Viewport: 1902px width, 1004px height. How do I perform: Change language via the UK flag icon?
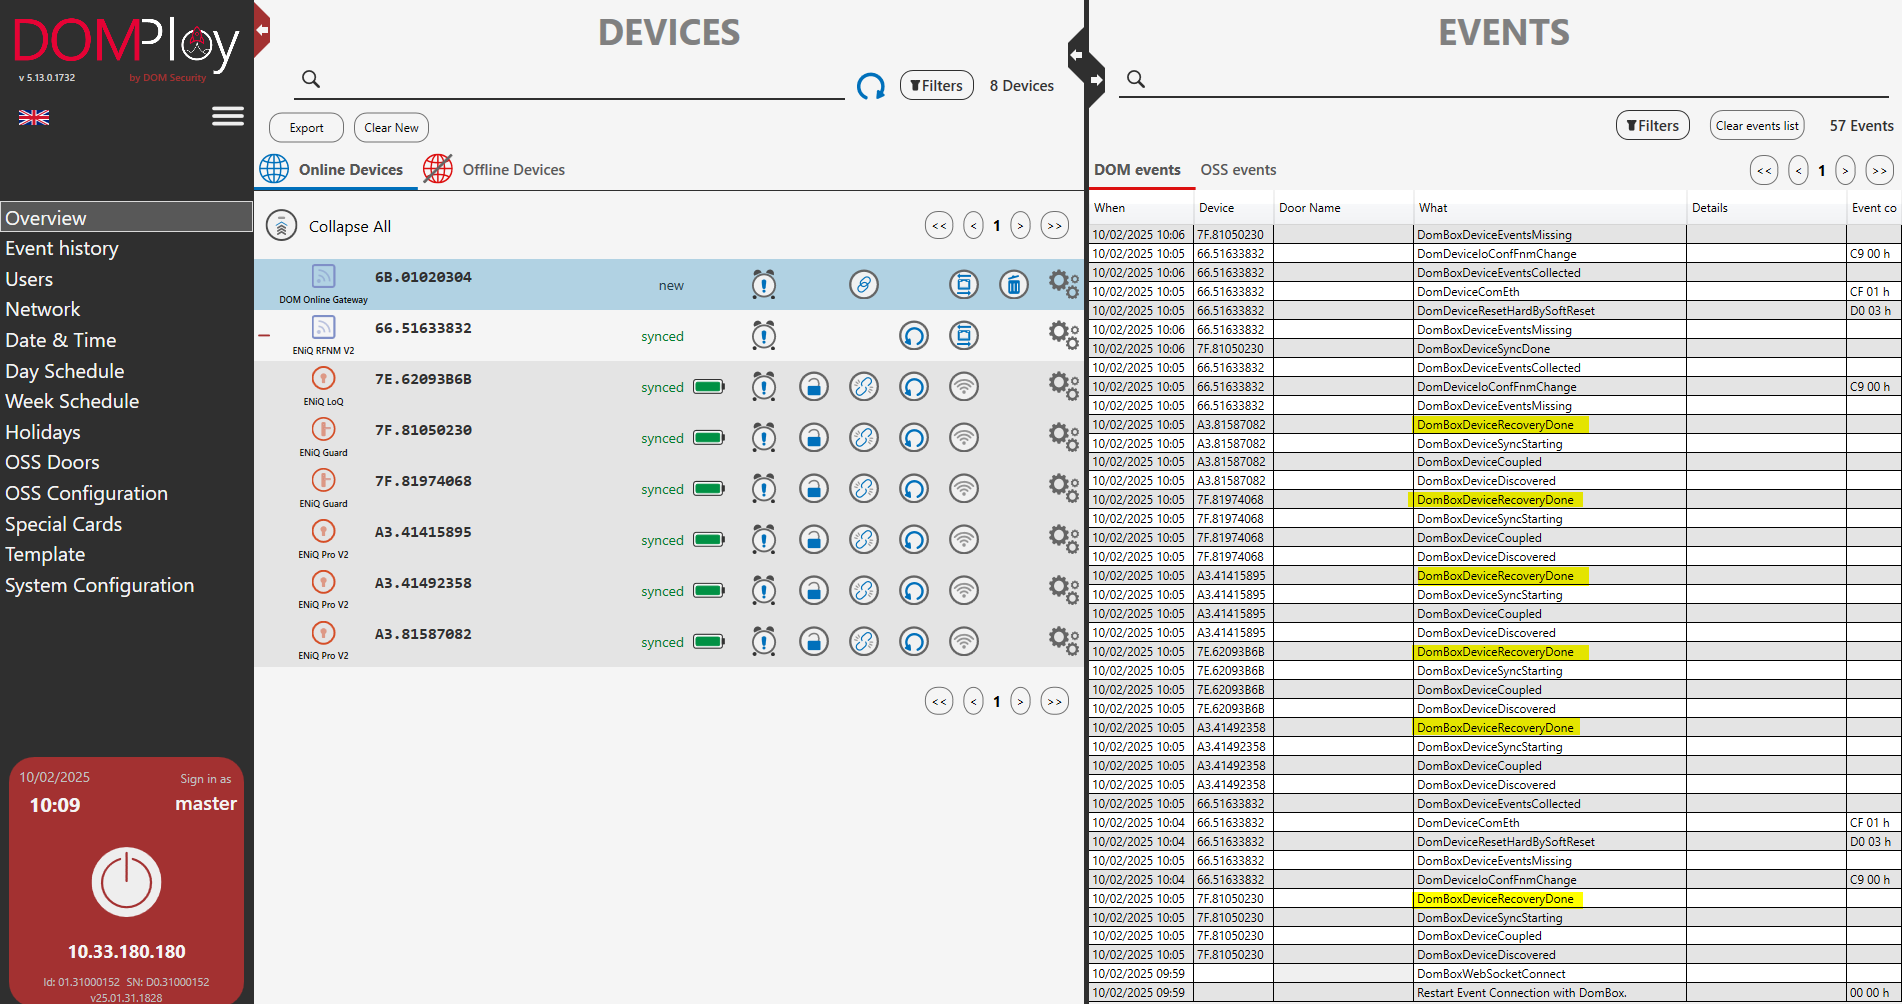pyautogui.click(x=34, y=117)
